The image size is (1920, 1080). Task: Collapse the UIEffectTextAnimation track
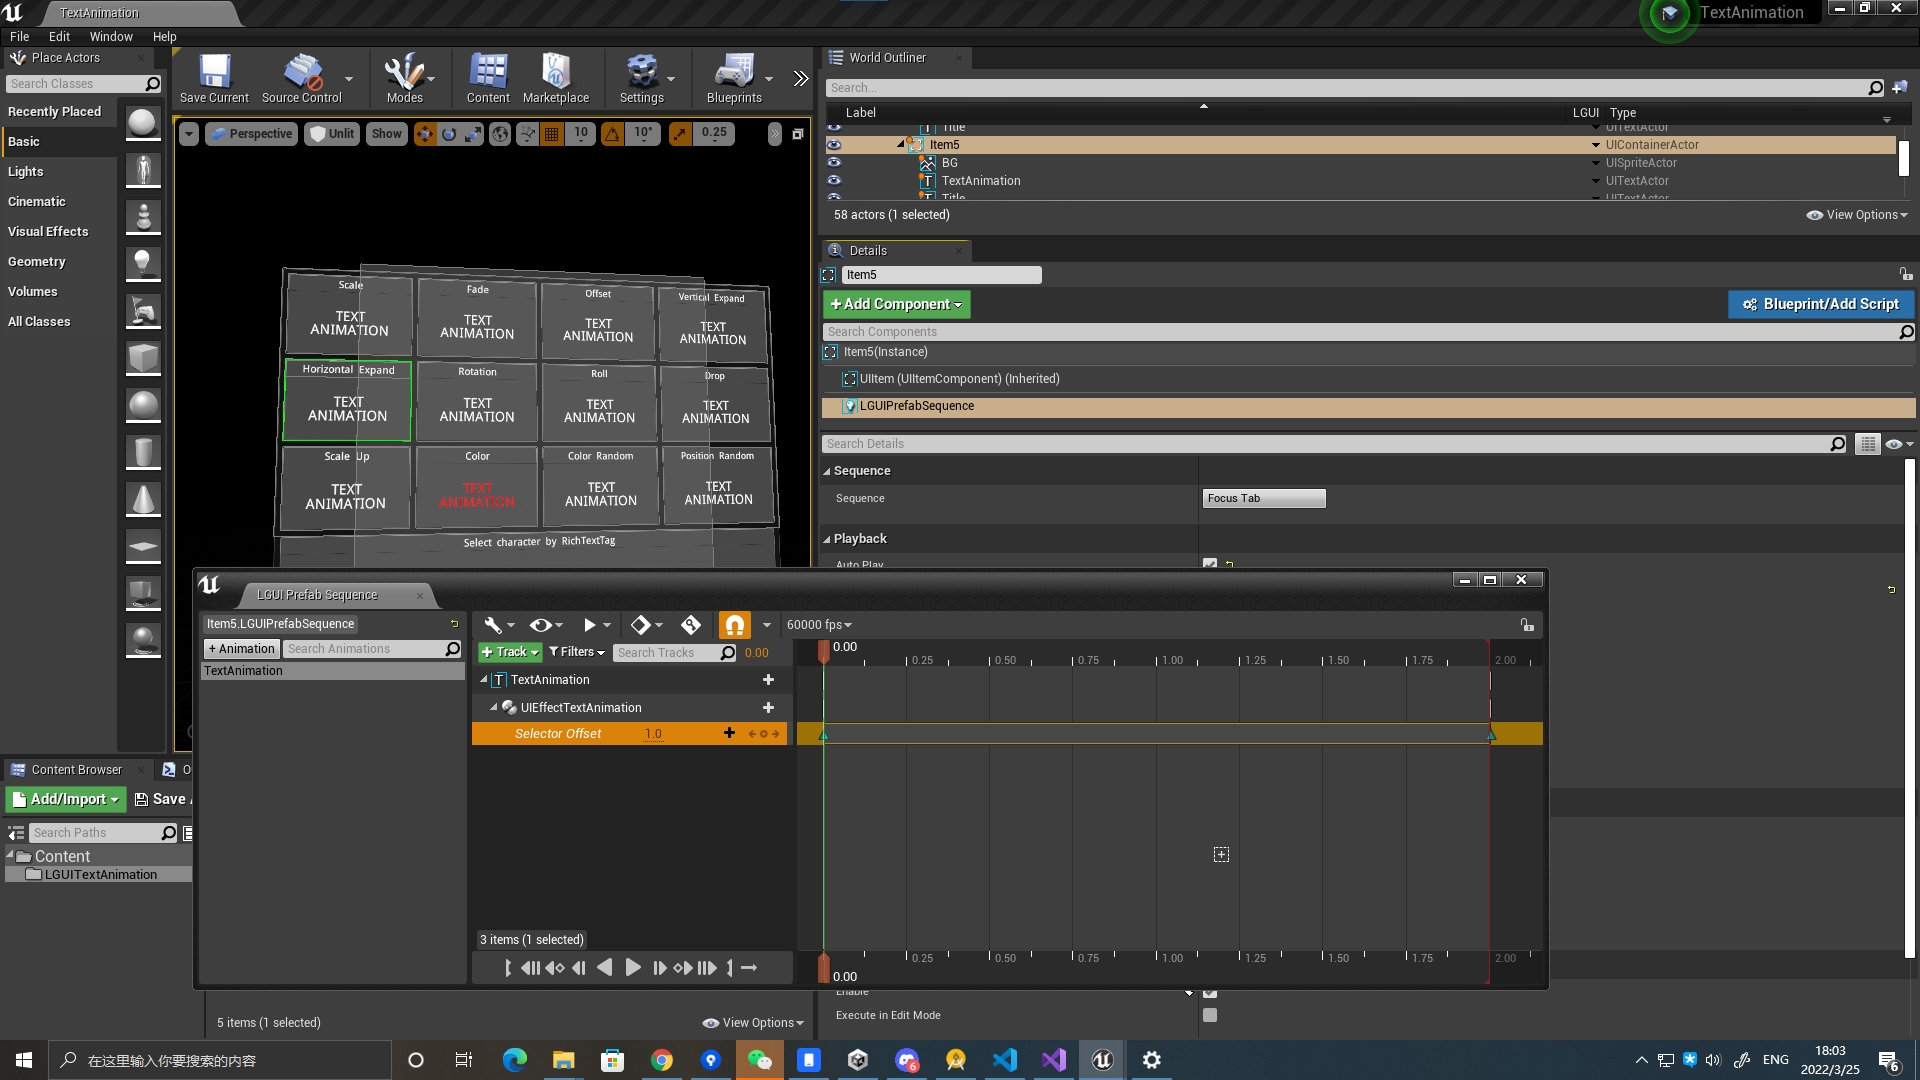click(493, 707)
